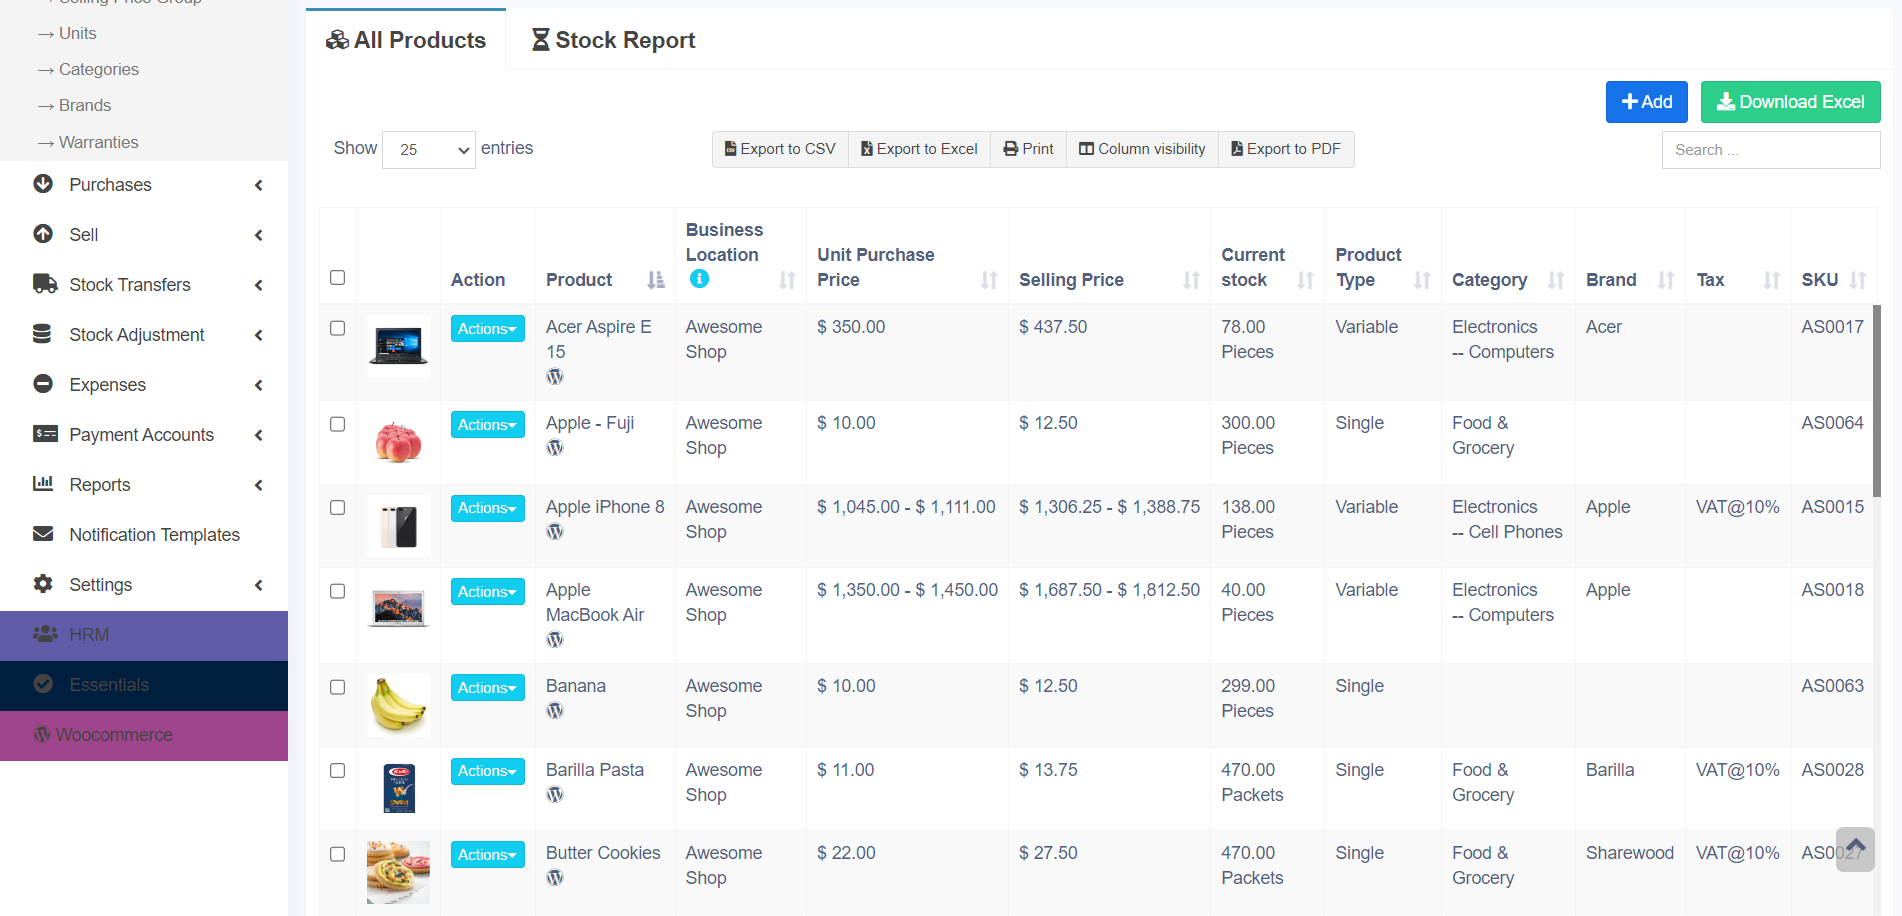1902x916 pixels.
Task: Click the WordPress icon under Acer Aspire E 15
Action: (555, 377)
